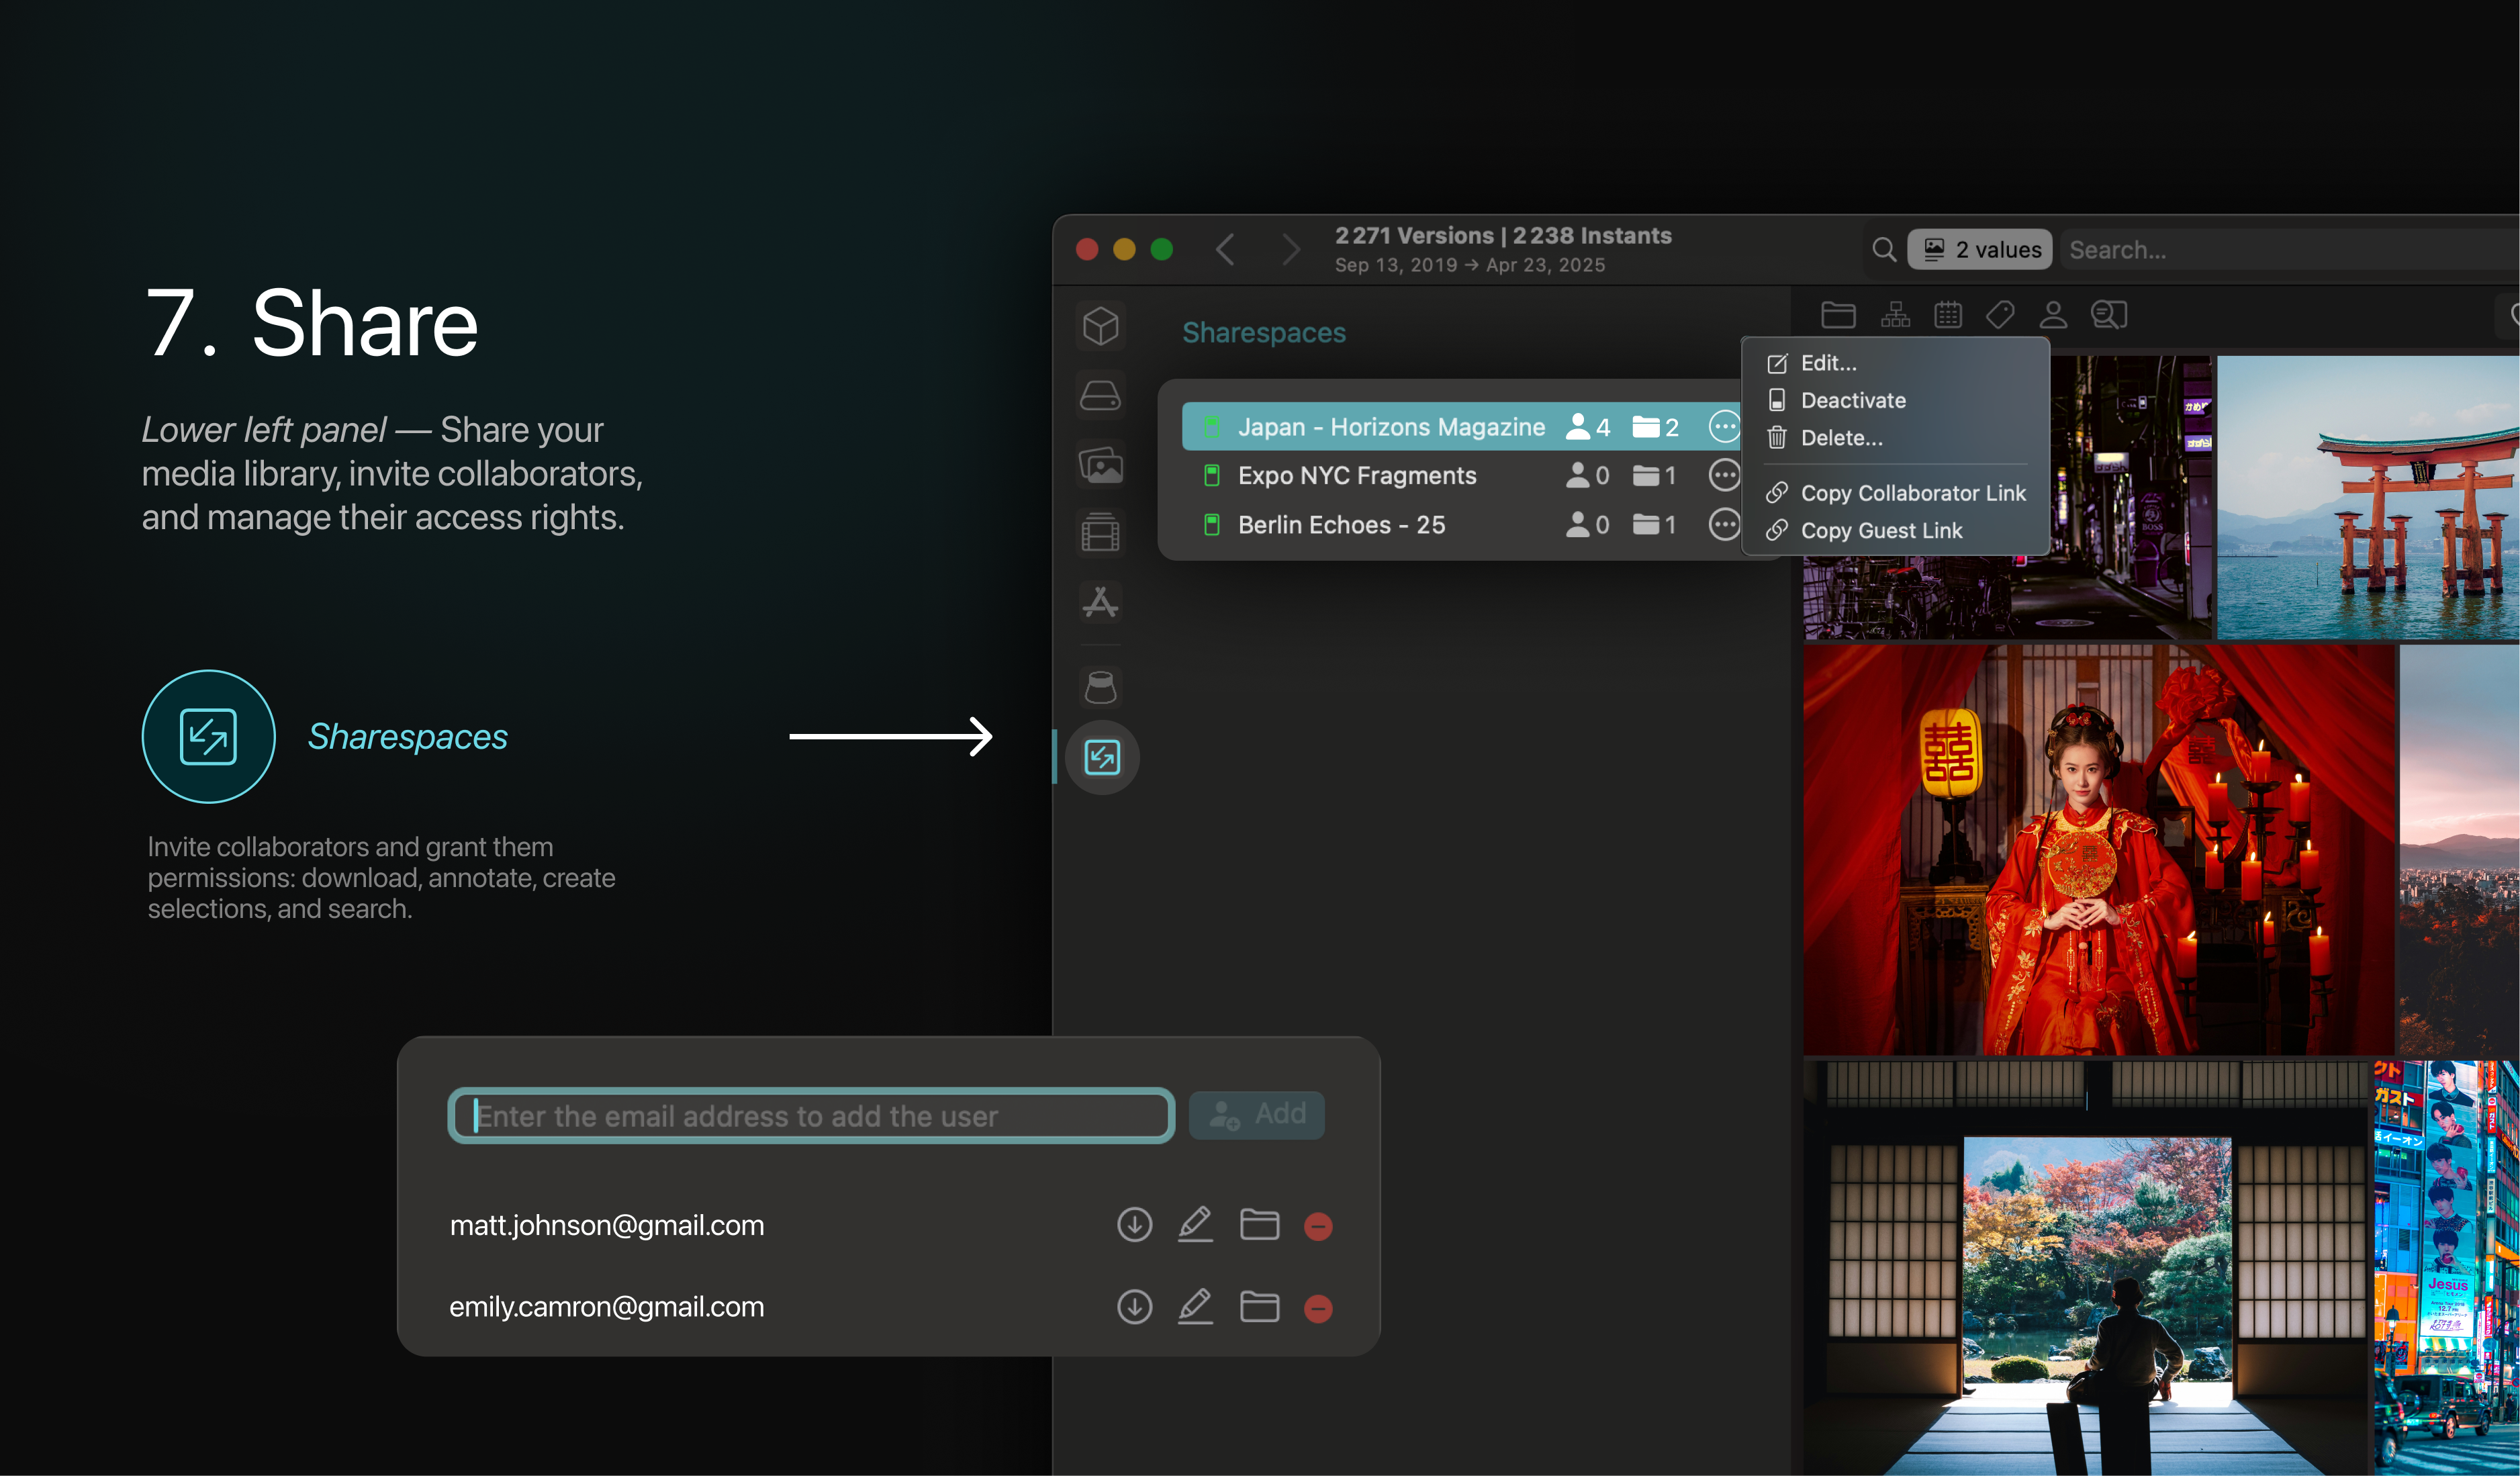Open the film strip sidebar icon
This screenshot has width=2520, height=1476.
coord(1100,532)
